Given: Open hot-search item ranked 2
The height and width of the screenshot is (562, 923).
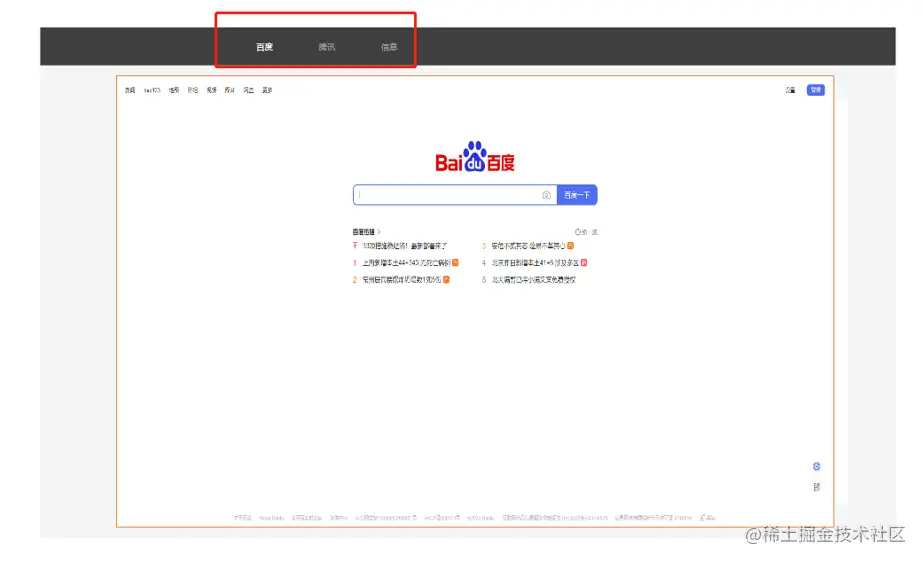Looking at the screenshot, I should tap(401, 280).
